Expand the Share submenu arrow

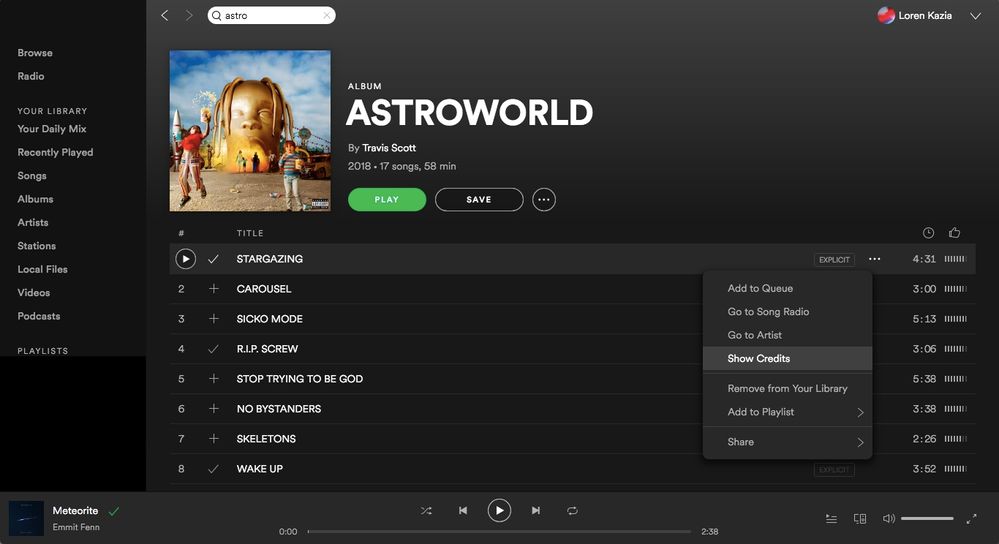pos(860,442)
